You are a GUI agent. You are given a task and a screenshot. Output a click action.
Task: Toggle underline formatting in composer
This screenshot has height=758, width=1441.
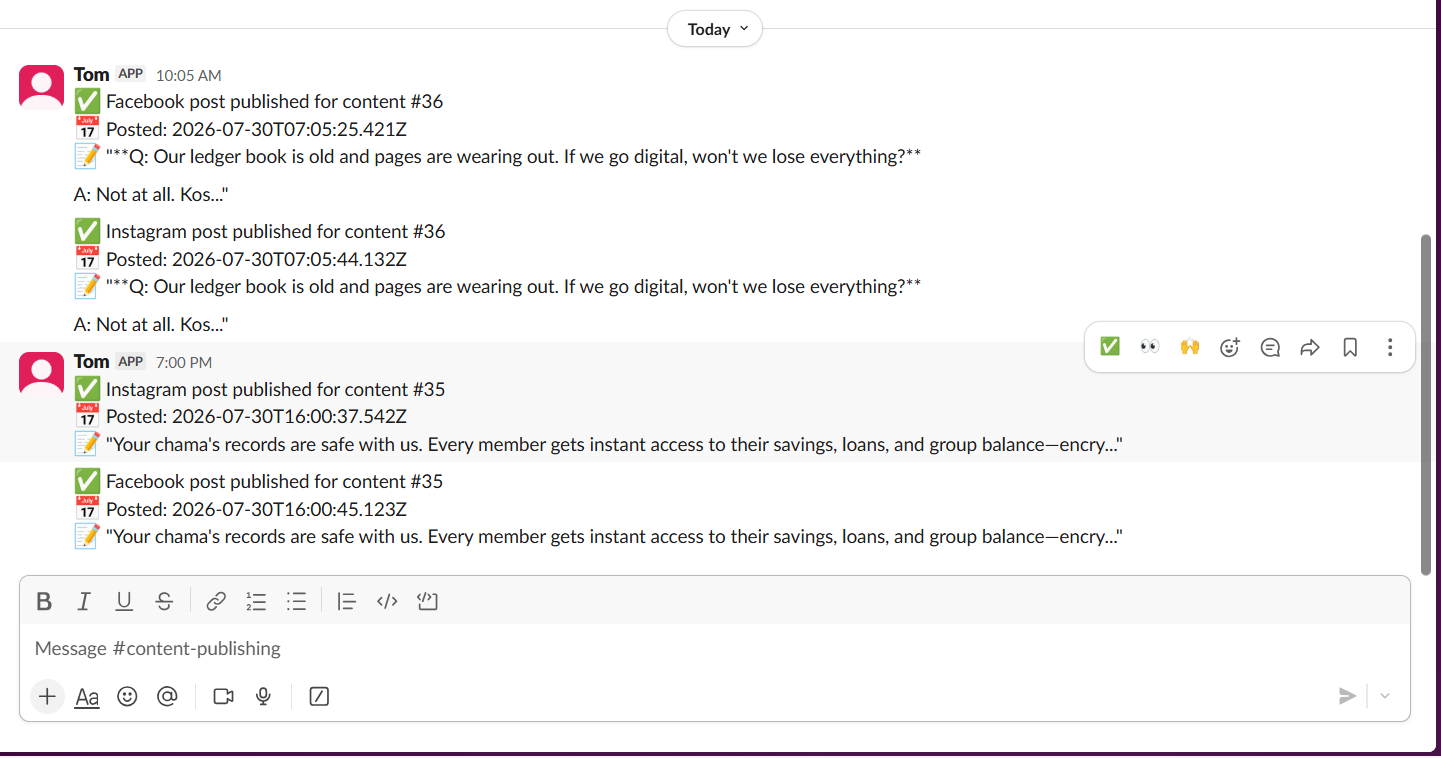pos(124,601)
